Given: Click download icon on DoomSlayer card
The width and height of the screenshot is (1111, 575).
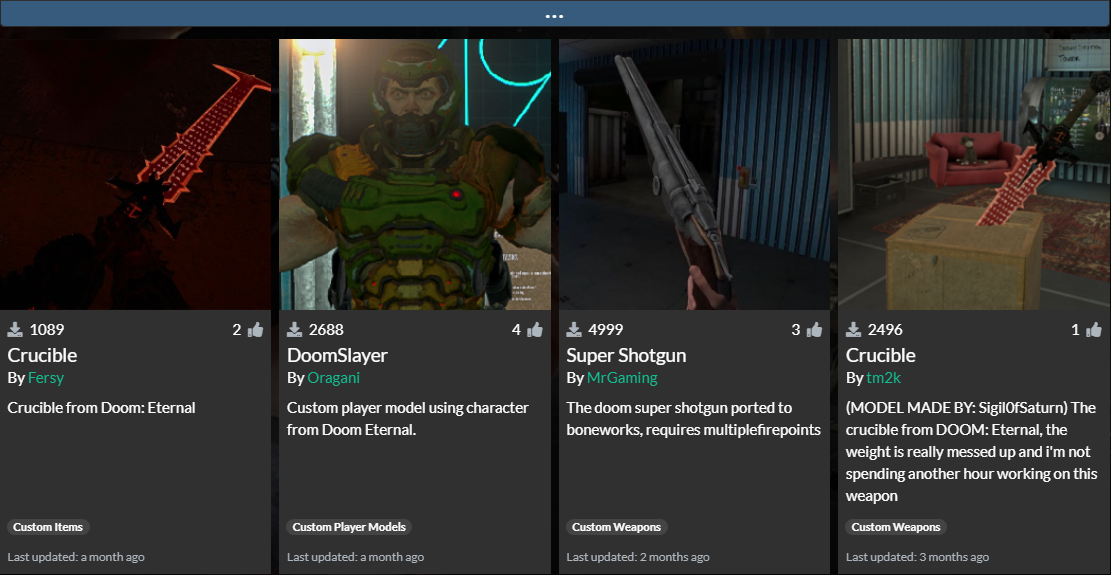Looking at the screenshot, I should click(295, 329).
